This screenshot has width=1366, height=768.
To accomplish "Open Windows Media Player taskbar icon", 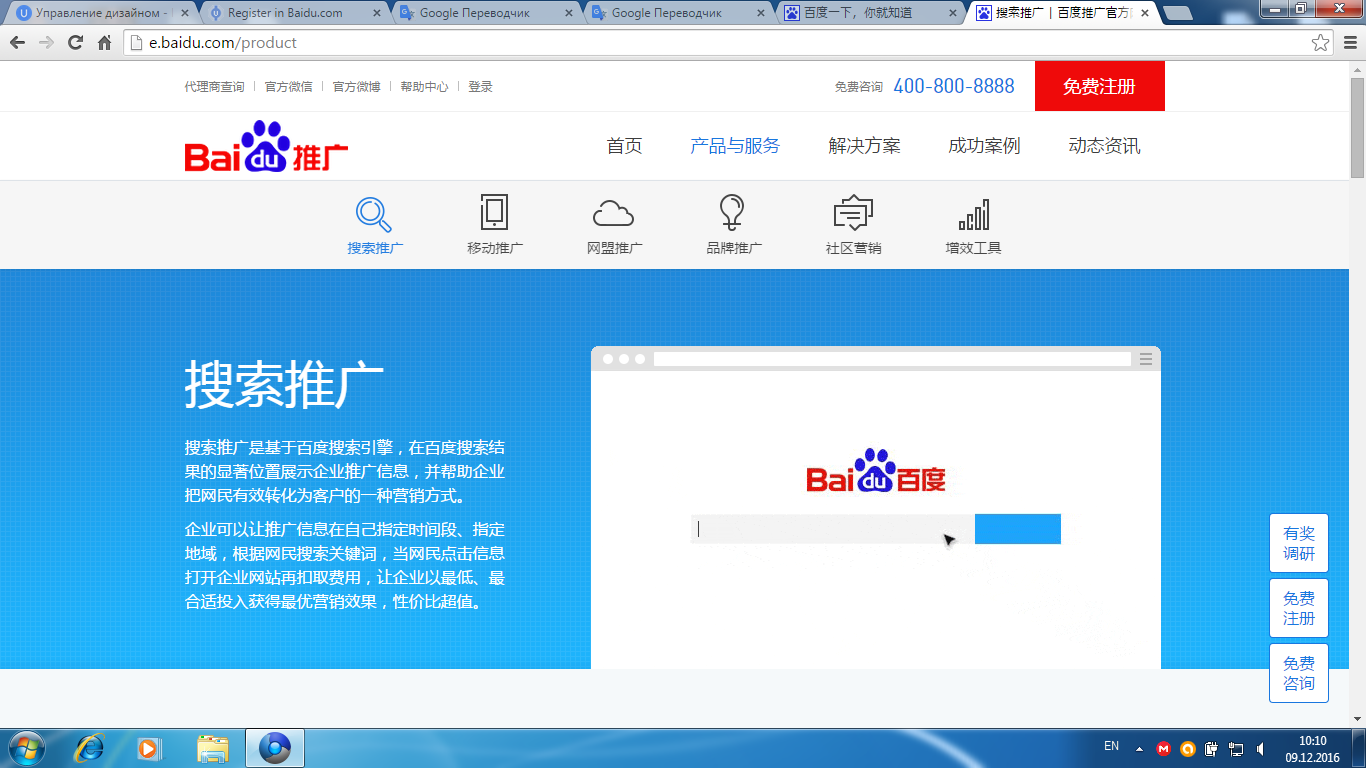I will pos(150,748).
